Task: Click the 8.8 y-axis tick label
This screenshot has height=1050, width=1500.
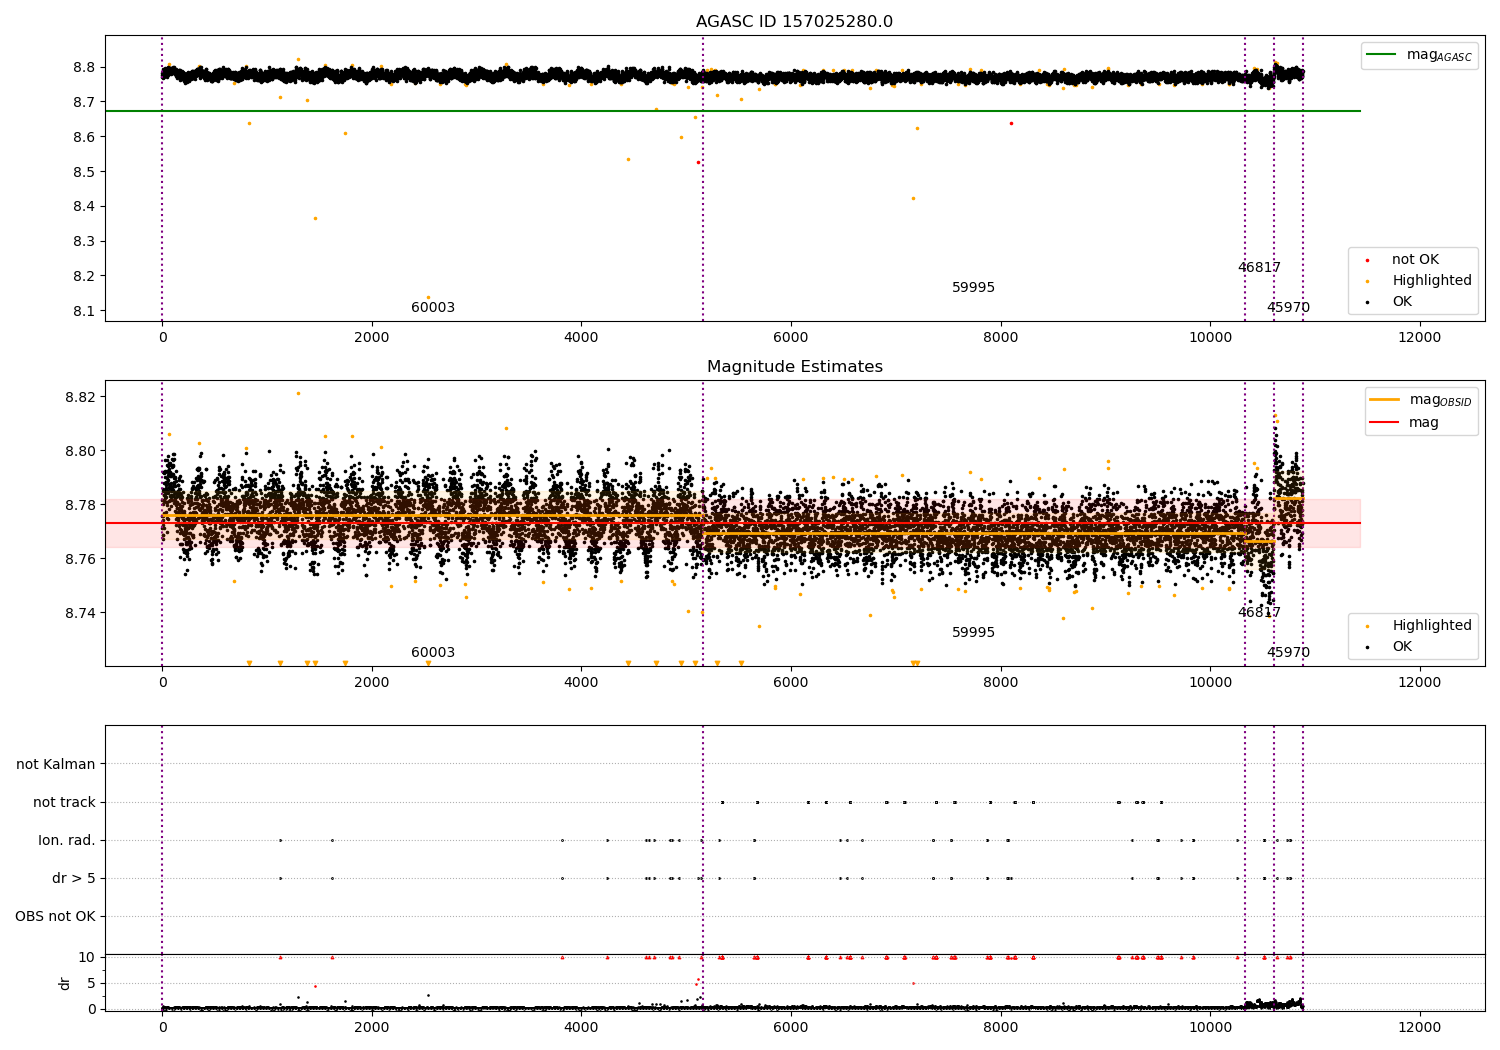Action: pos(84,67)
